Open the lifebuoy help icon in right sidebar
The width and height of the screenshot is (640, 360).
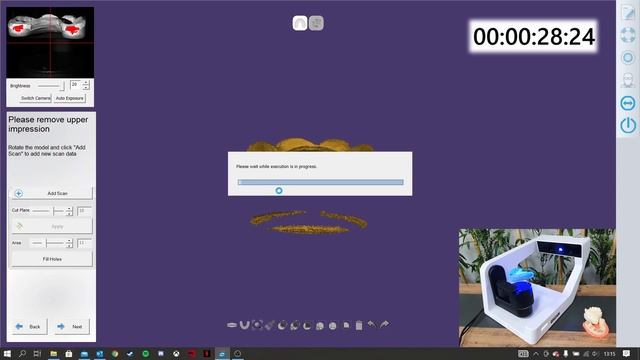[628, 35]
